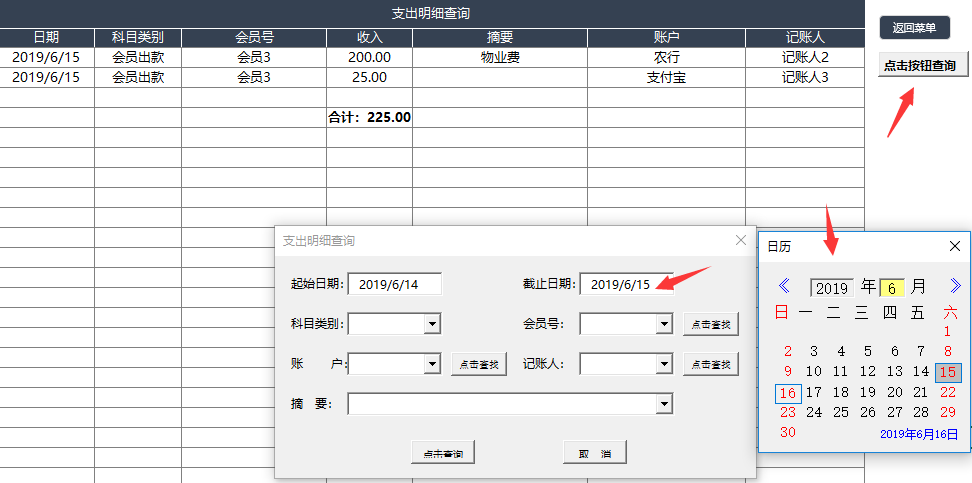Image resolution: width=972 pixels, height=483 pixels.
Task: Open the 账户 dropdown
Action: pyautogui.click(x=433, y=364)
